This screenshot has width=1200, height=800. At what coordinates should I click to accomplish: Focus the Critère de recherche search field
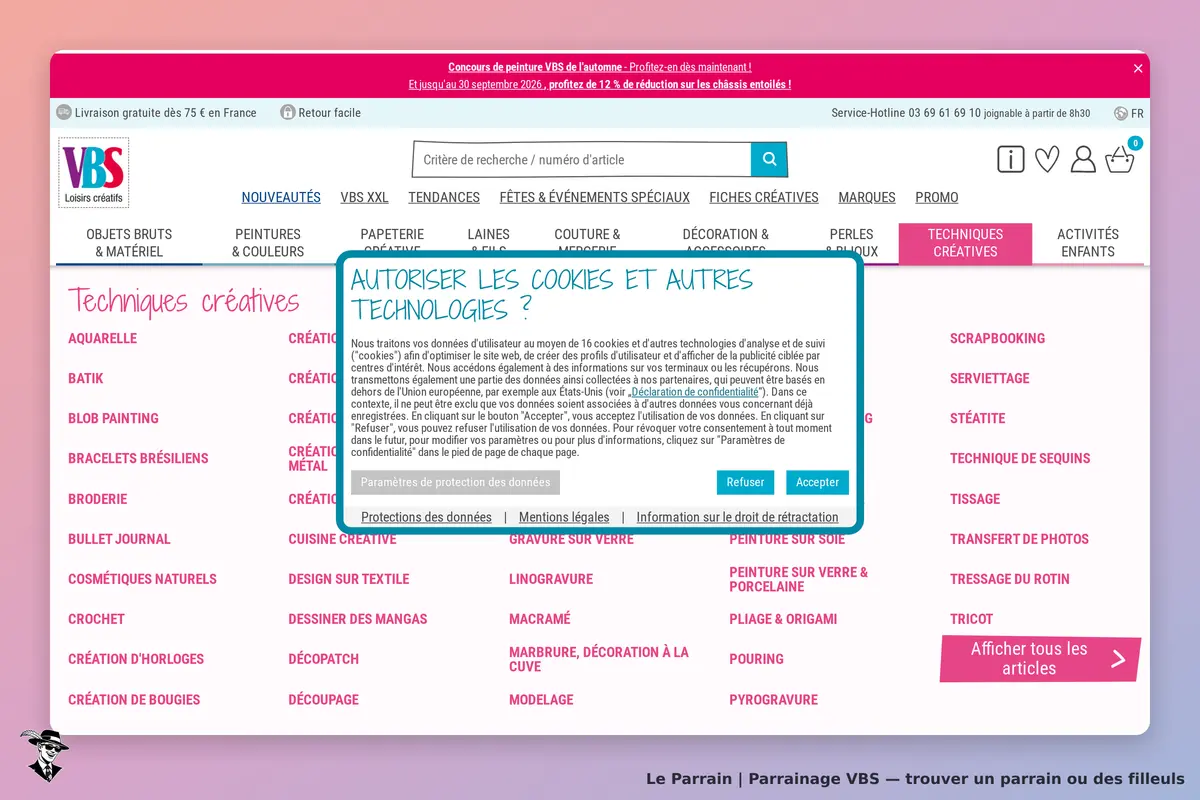[x=582, y=159]
